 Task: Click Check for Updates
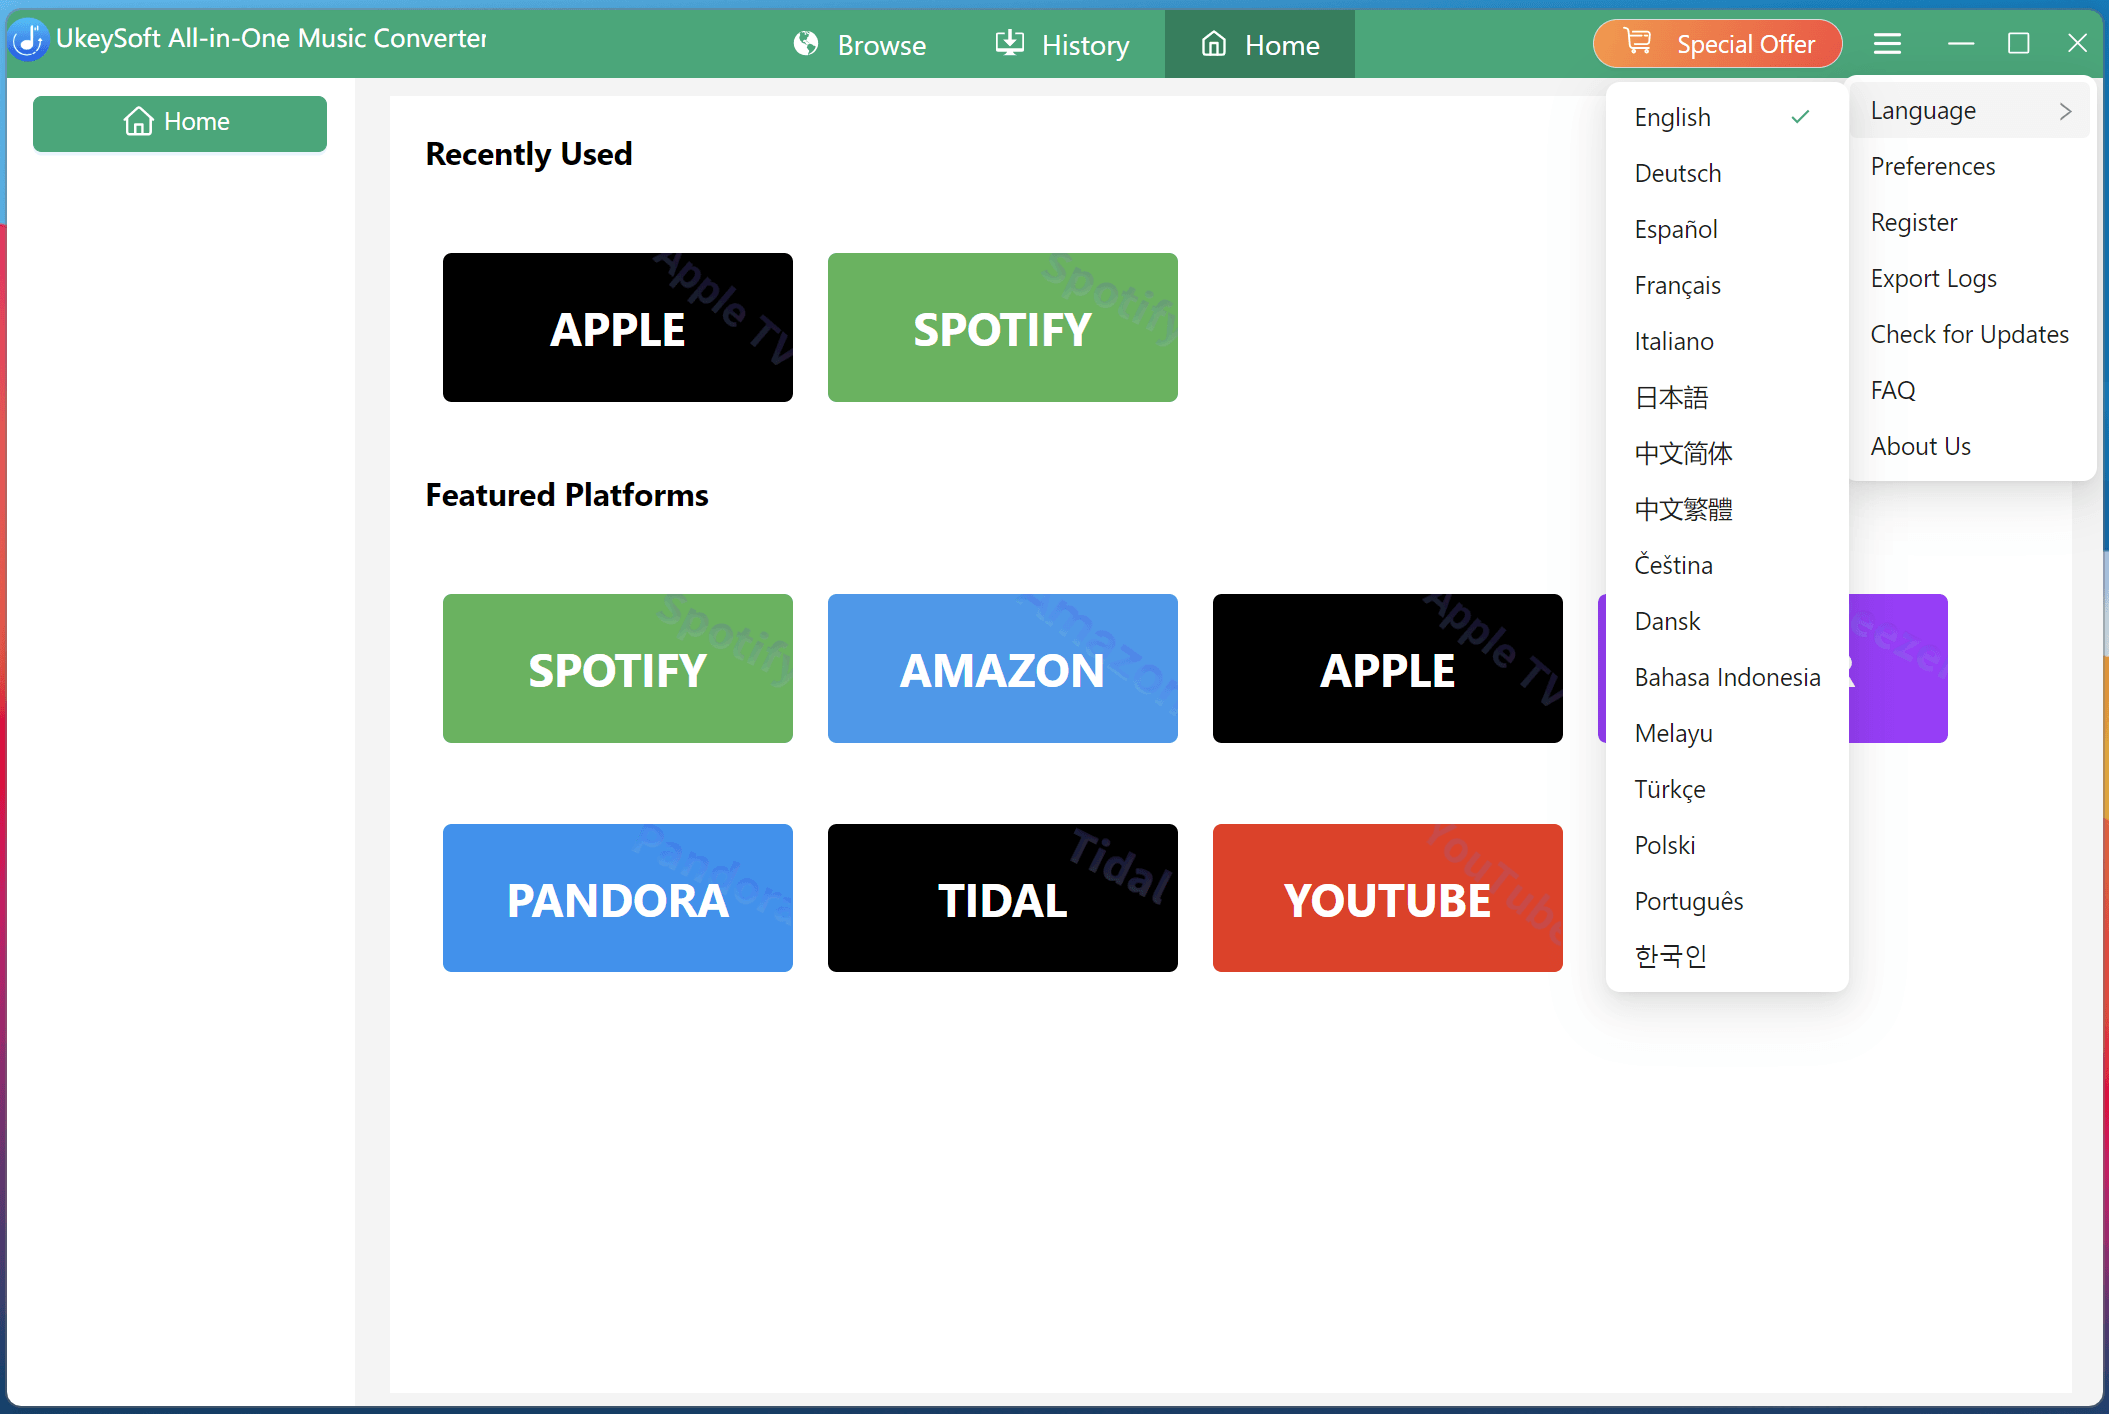pyautogui.click(x=1969, y=333)
